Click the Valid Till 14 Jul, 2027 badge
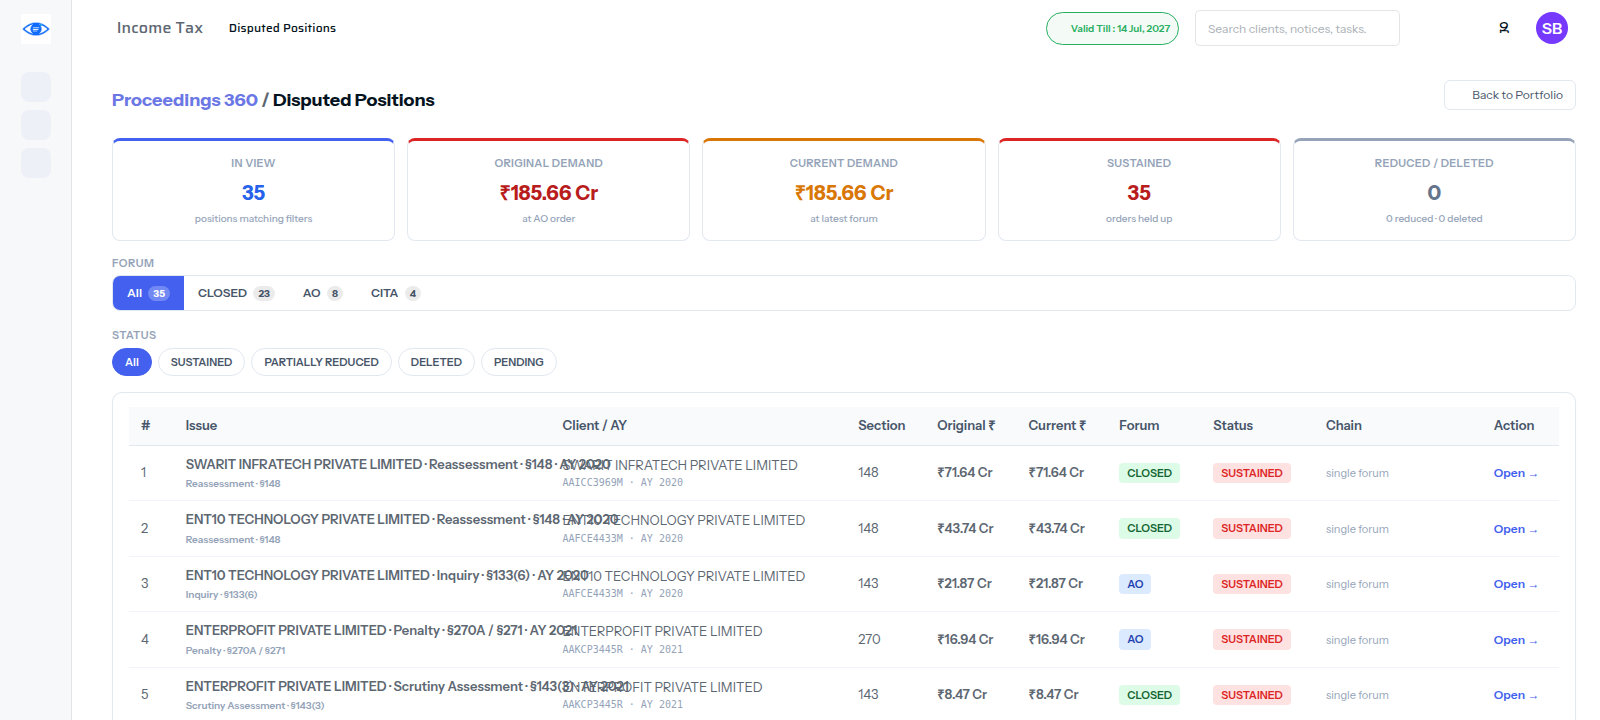Viewport: 1600px width, 720px height. tap(1112, 28)
